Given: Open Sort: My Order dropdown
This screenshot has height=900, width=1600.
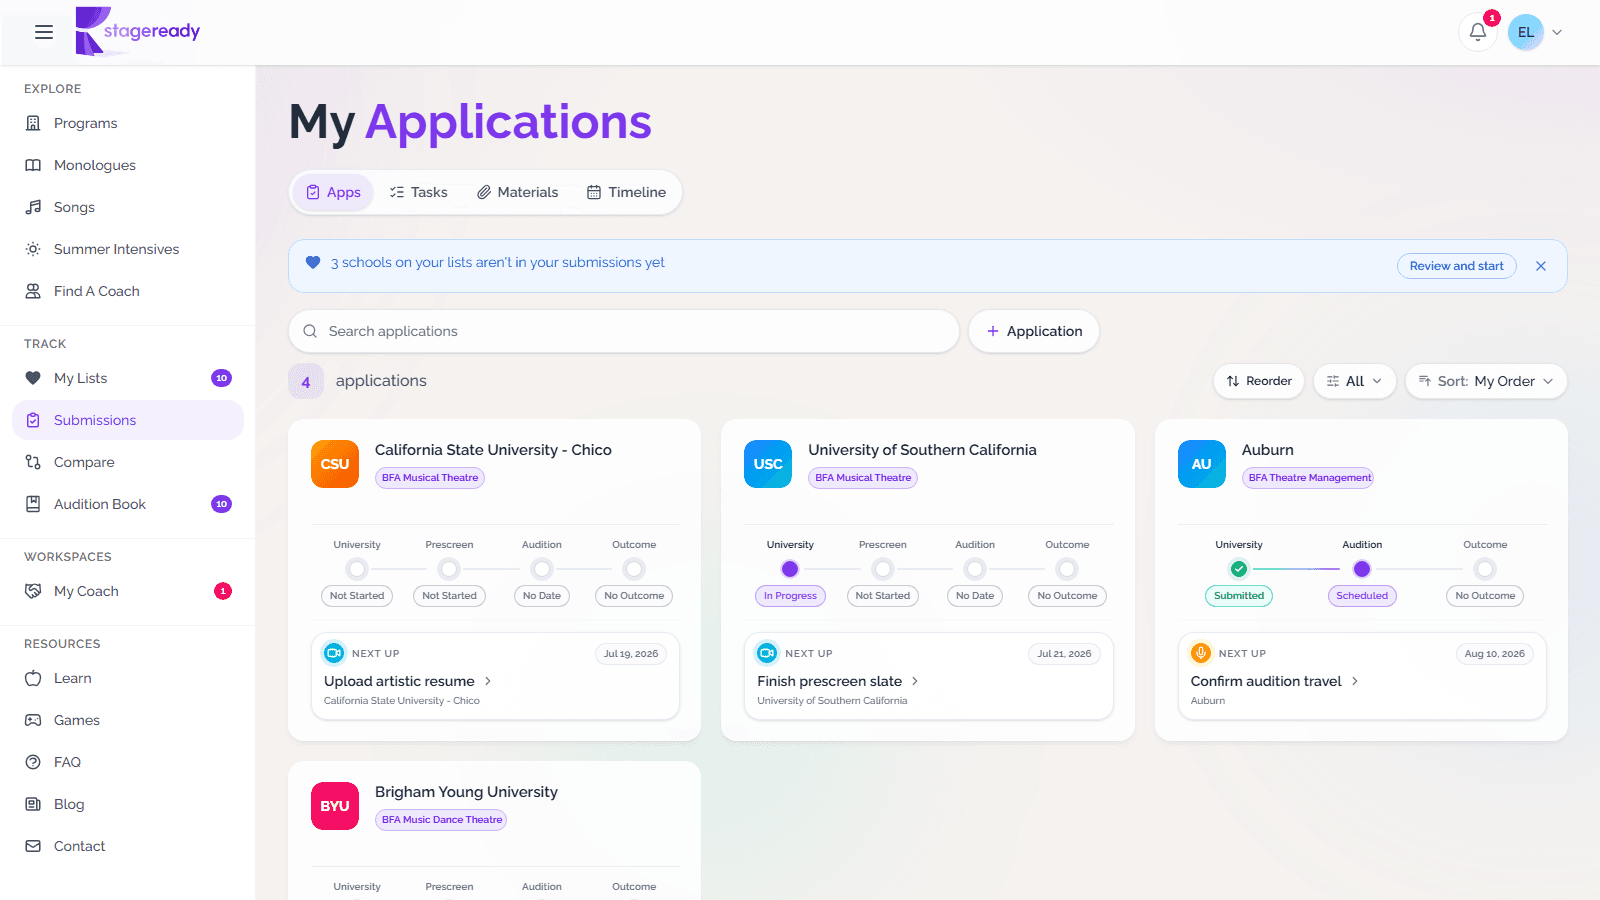Looking at the screenshot, I should pyautogui.click(x=1486, y=381).
